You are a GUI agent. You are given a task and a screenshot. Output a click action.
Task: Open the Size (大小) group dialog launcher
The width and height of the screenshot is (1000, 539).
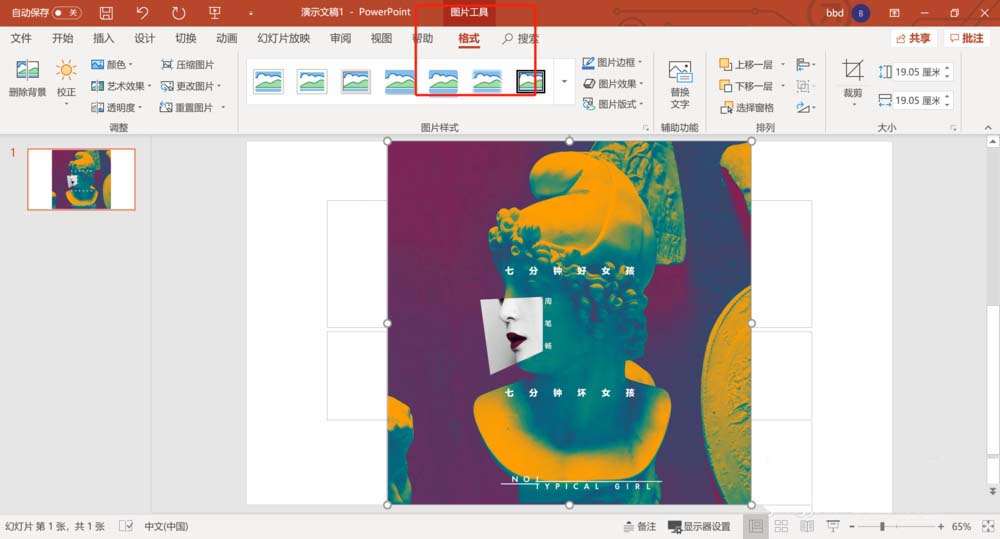tap(953, 128)
